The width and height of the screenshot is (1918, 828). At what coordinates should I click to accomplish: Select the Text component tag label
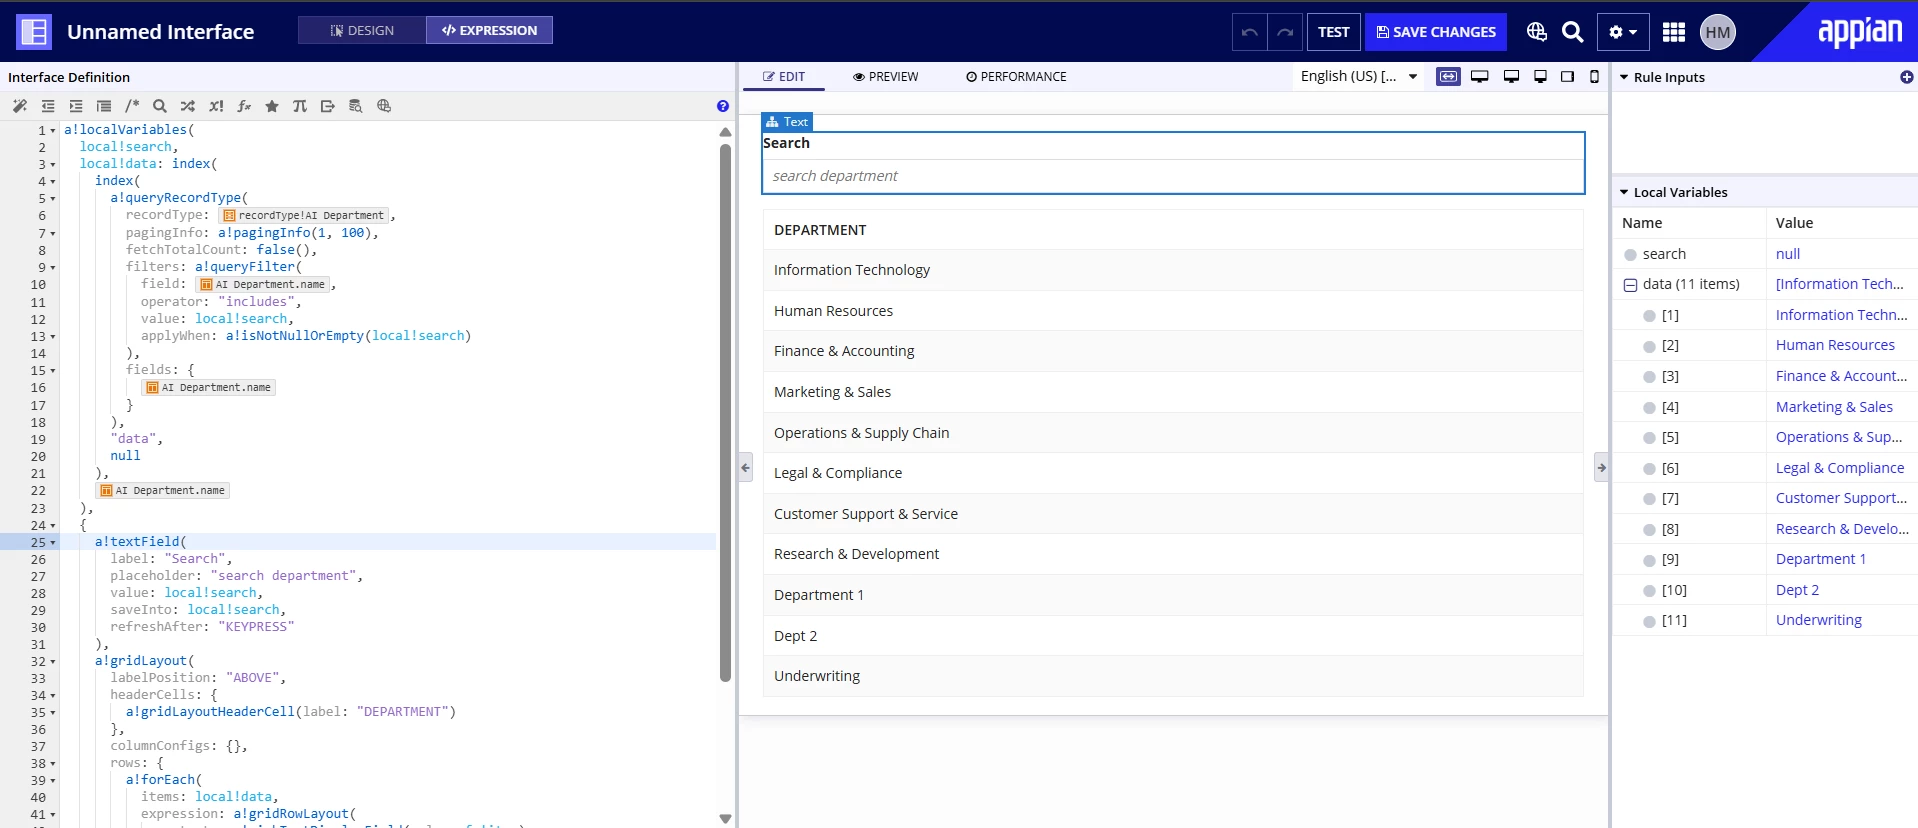pyautogui.click(x=787, y=122)
